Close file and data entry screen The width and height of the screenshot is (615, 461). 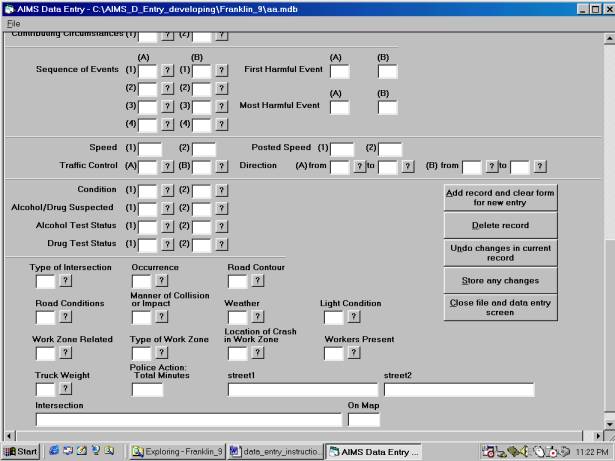click(500, 308)
